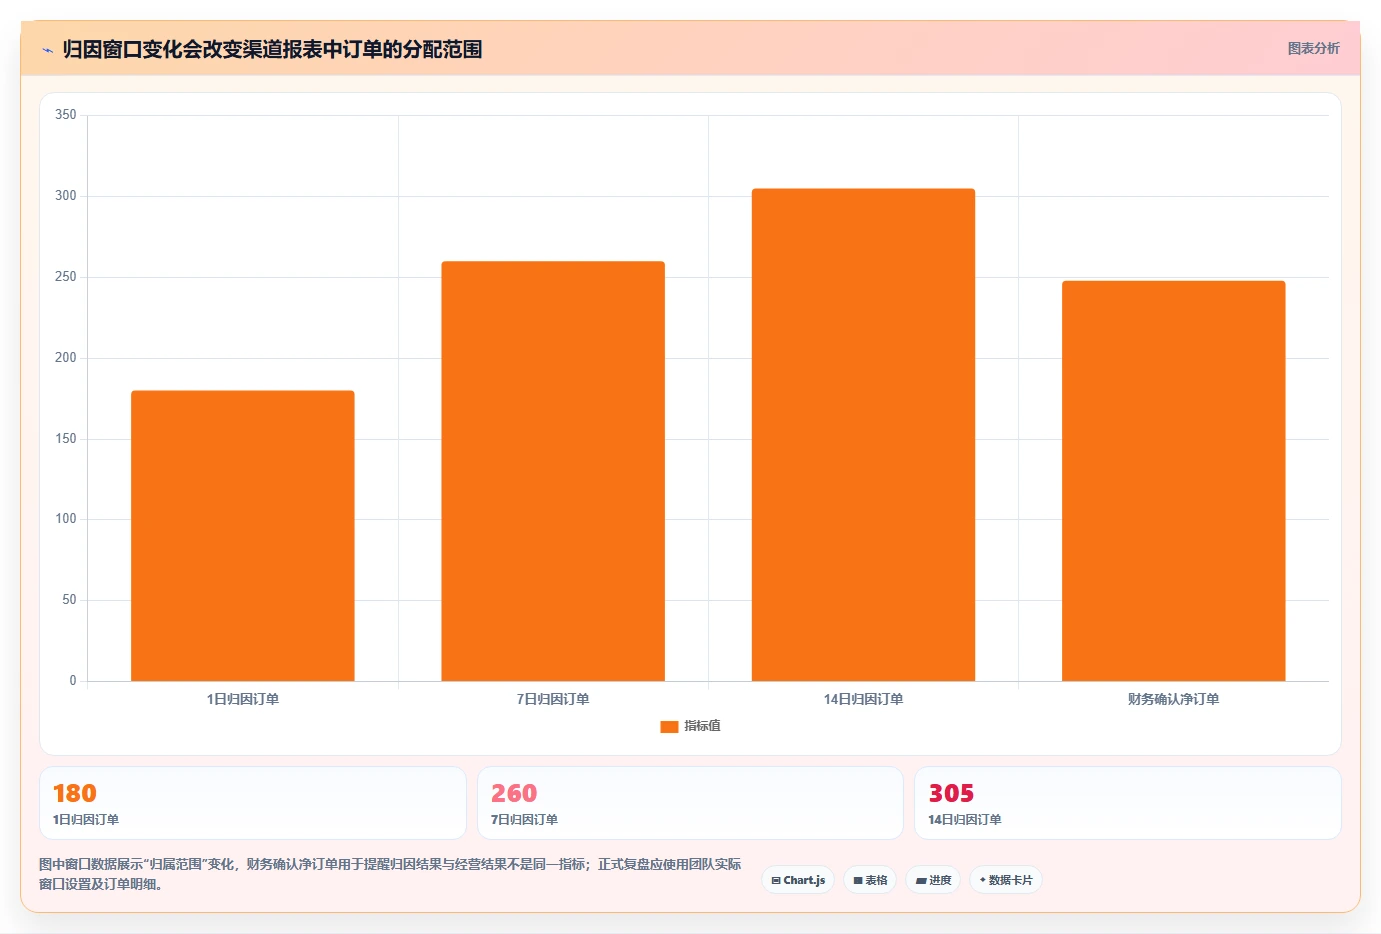The width and height of the screenshot is (1381, 934).
Task: Click the 7日归因订单 x-axis label under the chart
Action: tap(553, 699)
